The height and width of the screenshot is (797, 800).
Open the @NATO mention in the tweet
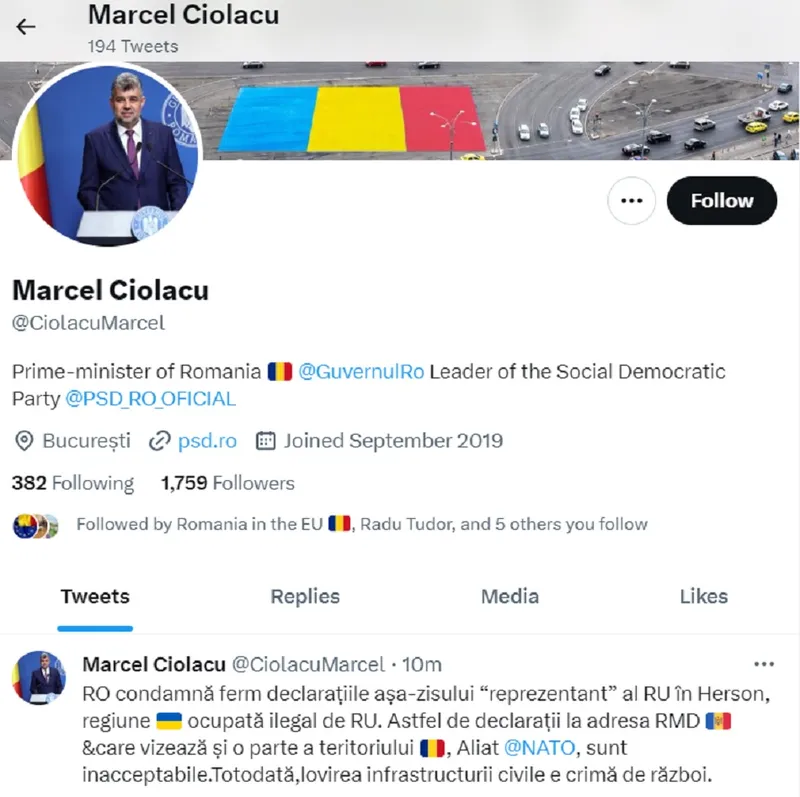tap(539, 748)
